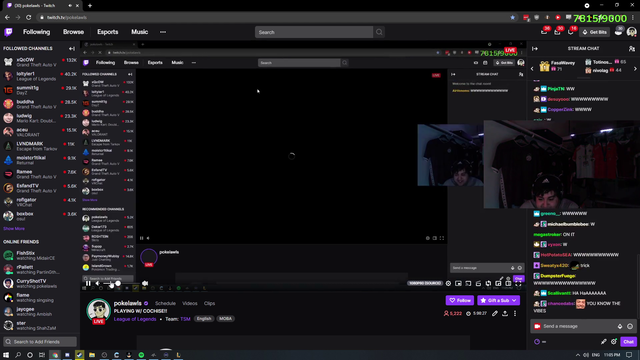Open xQcOW channel in followed list
Screen dimensions: 640x360
click(40, 62)
